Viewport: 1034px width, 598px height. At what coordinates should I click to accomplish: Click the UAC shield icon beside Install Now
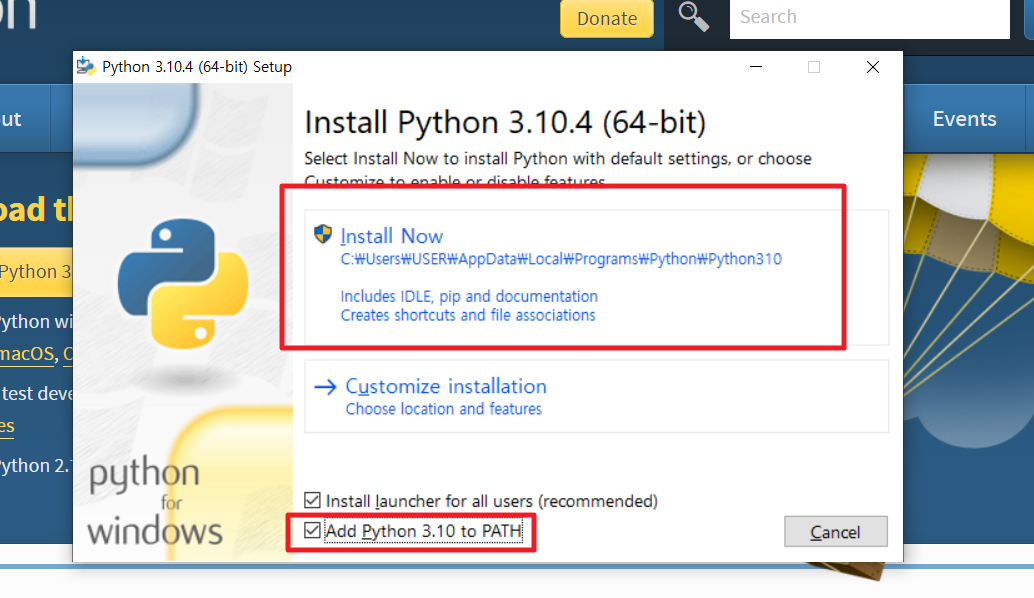click(322, 233)
